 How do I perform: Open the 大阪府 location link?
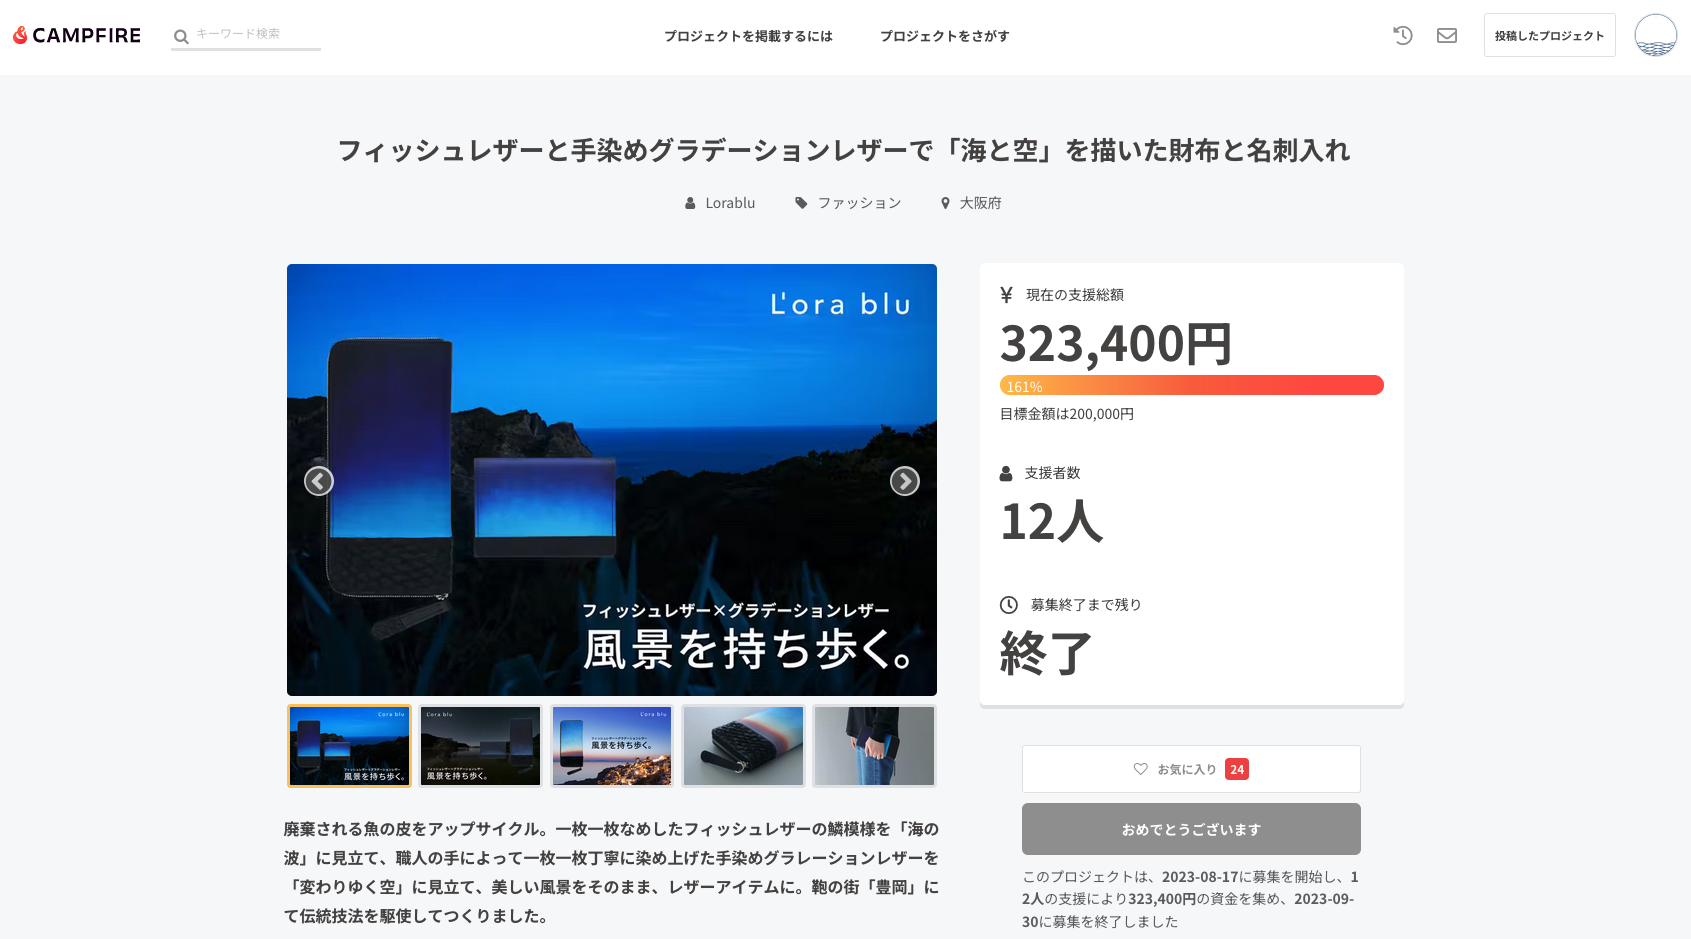tap(979, 203)
